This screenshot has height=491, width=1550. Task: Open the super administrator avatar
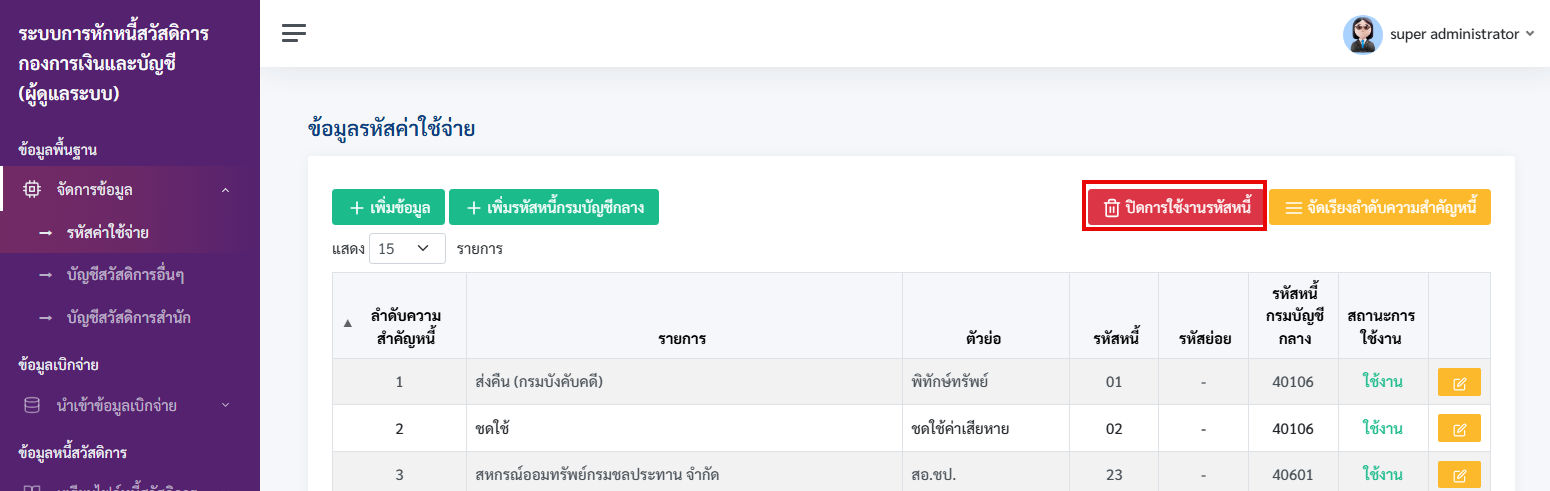click(1362, 34)
